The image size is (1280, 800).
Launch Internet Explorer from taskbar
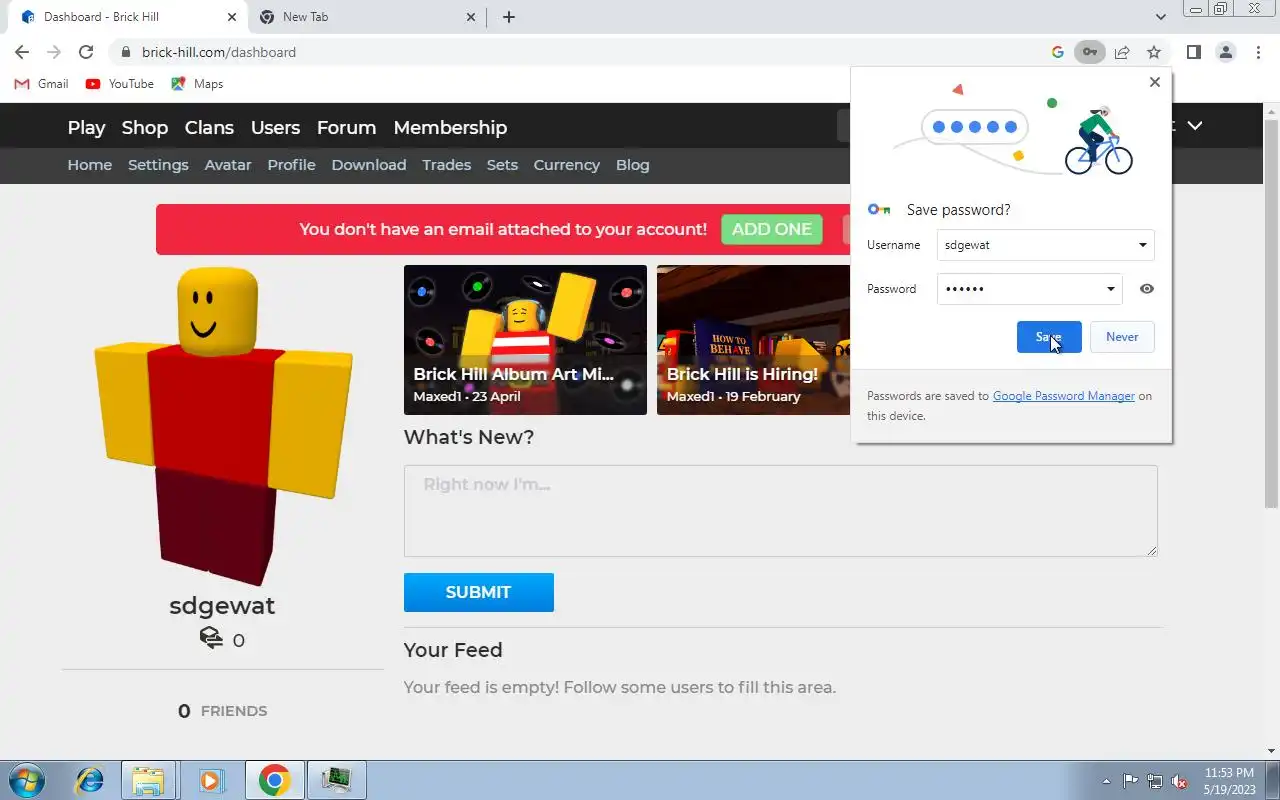coord(90,780)
